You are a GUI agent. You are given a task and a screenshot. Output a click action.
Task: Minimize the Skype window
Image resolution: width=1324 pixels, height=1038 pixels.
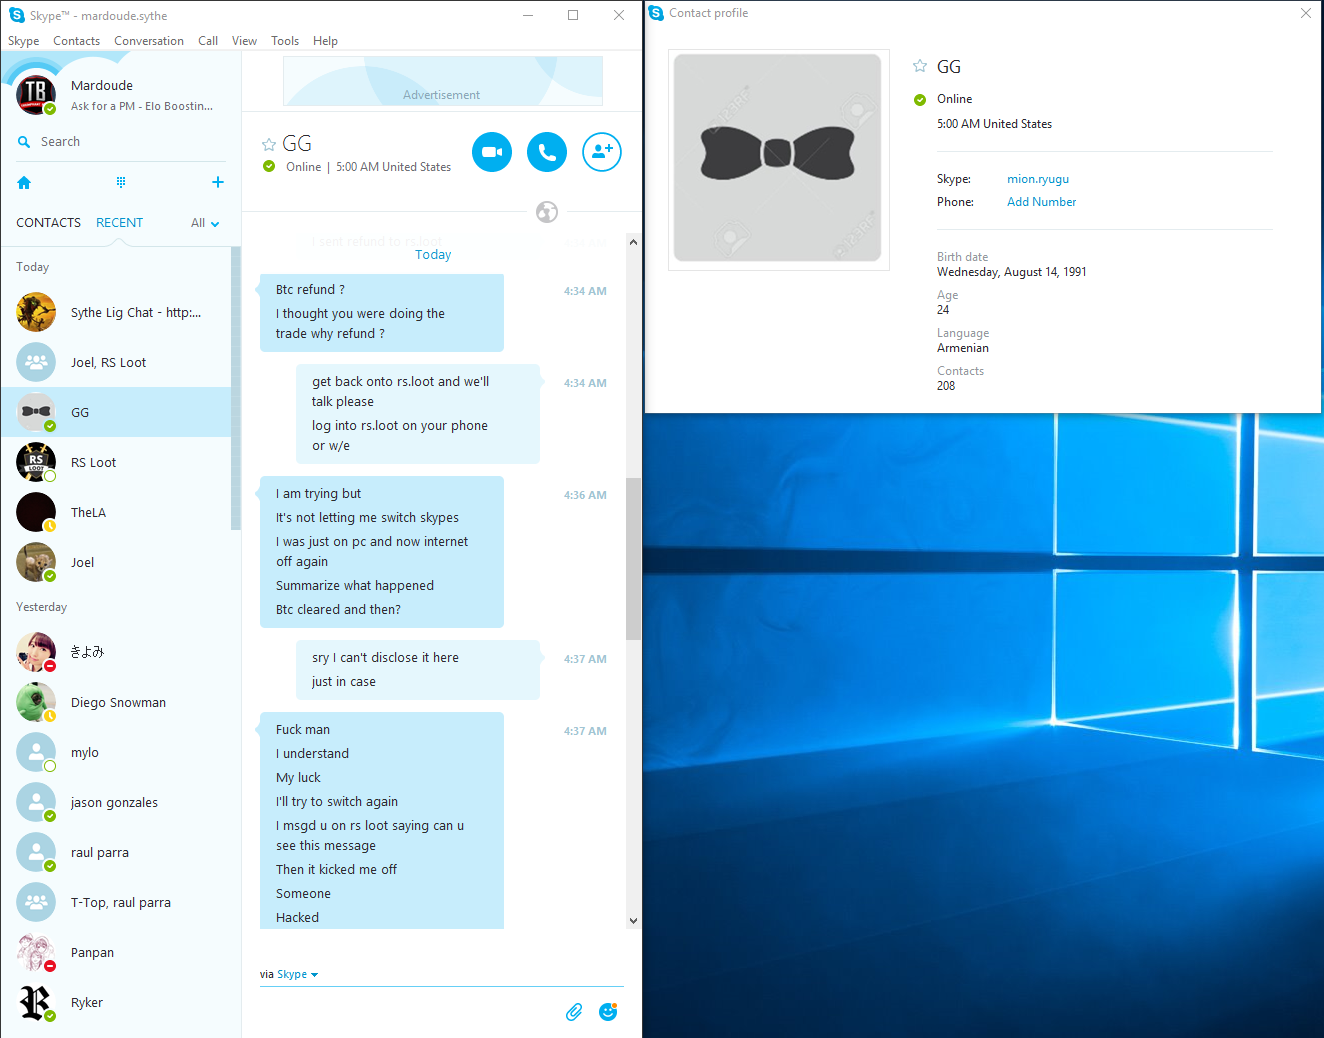point(527,15)
